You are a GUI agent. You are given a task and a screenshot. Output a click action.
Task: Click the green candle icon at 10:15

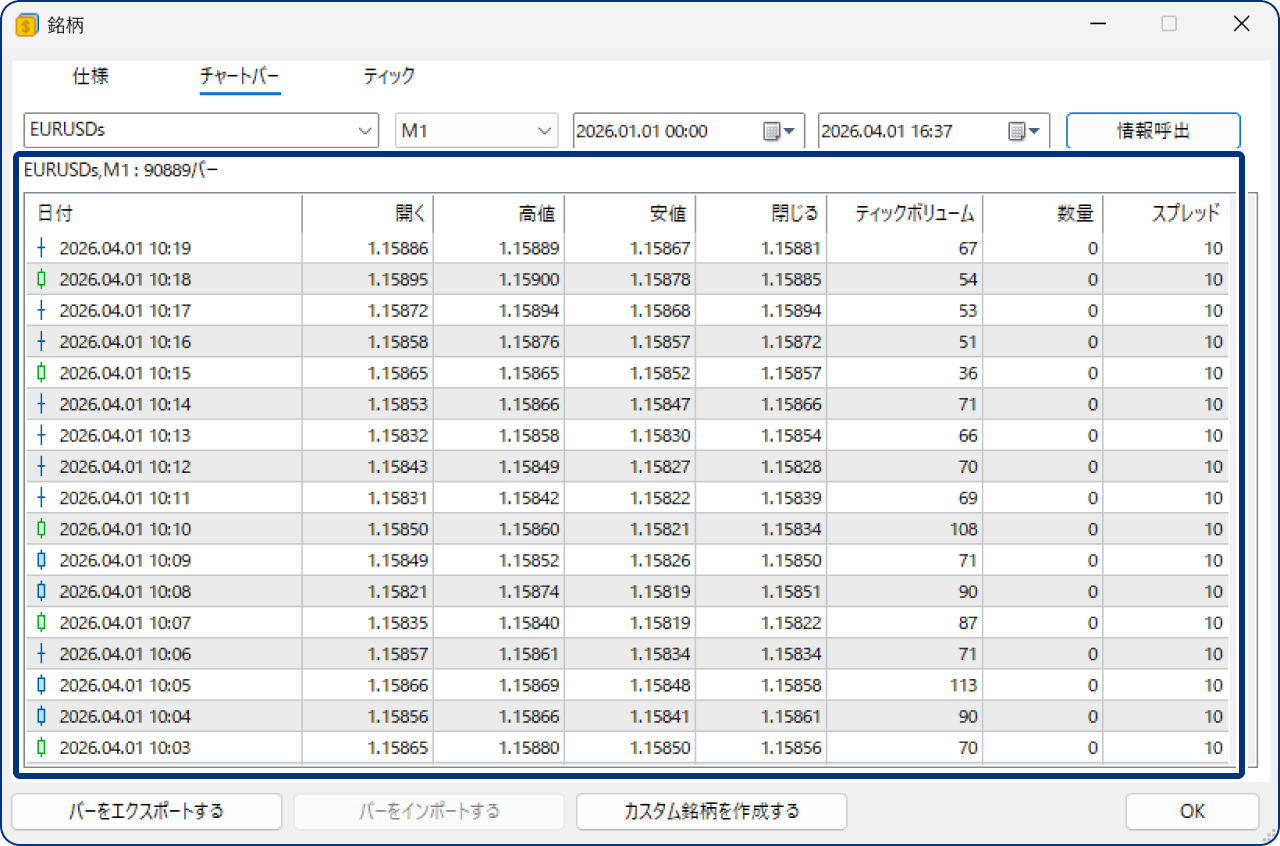[x=41, y=373]
